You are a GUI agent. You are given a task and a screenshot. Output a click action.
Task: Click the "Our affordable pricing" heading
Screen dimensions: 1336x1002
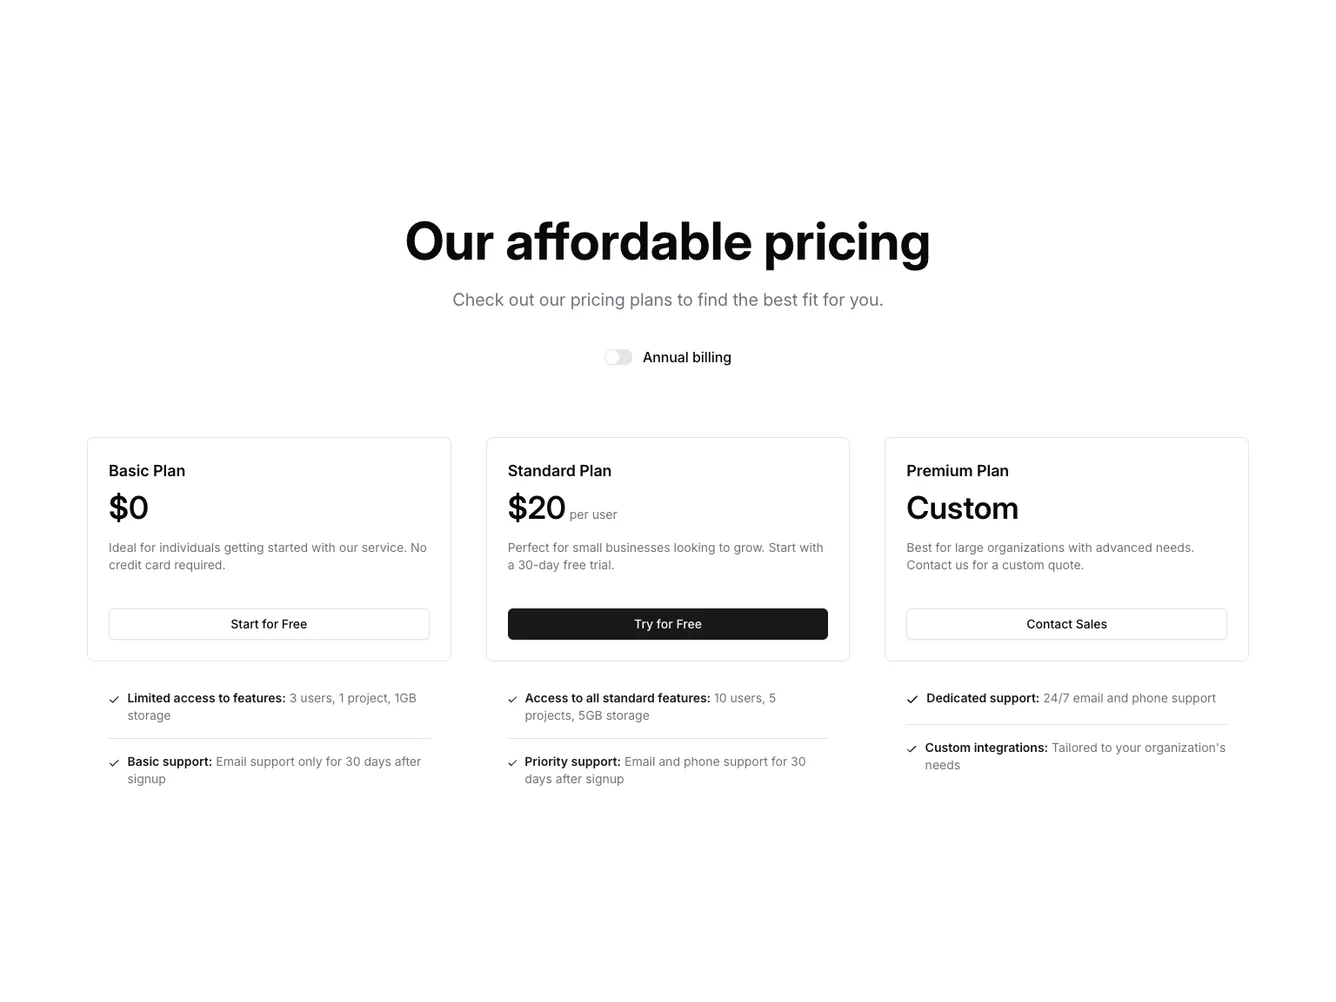(x=667, y=241)
